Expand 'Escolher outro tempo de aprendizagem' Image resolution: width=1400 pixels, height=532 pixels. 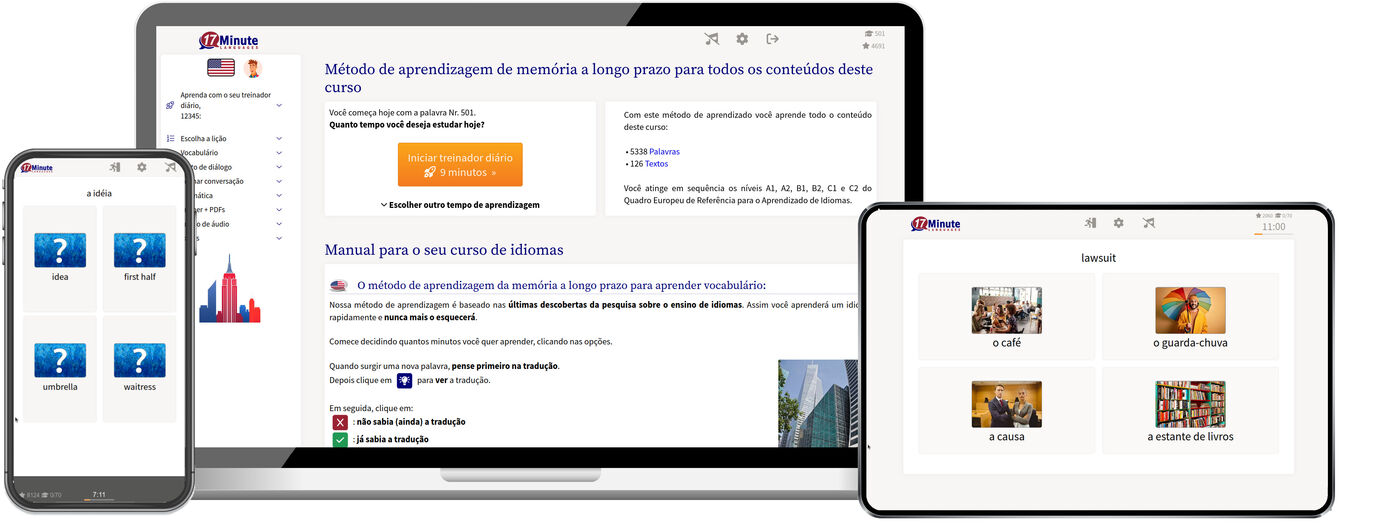(x=460, y=205)
